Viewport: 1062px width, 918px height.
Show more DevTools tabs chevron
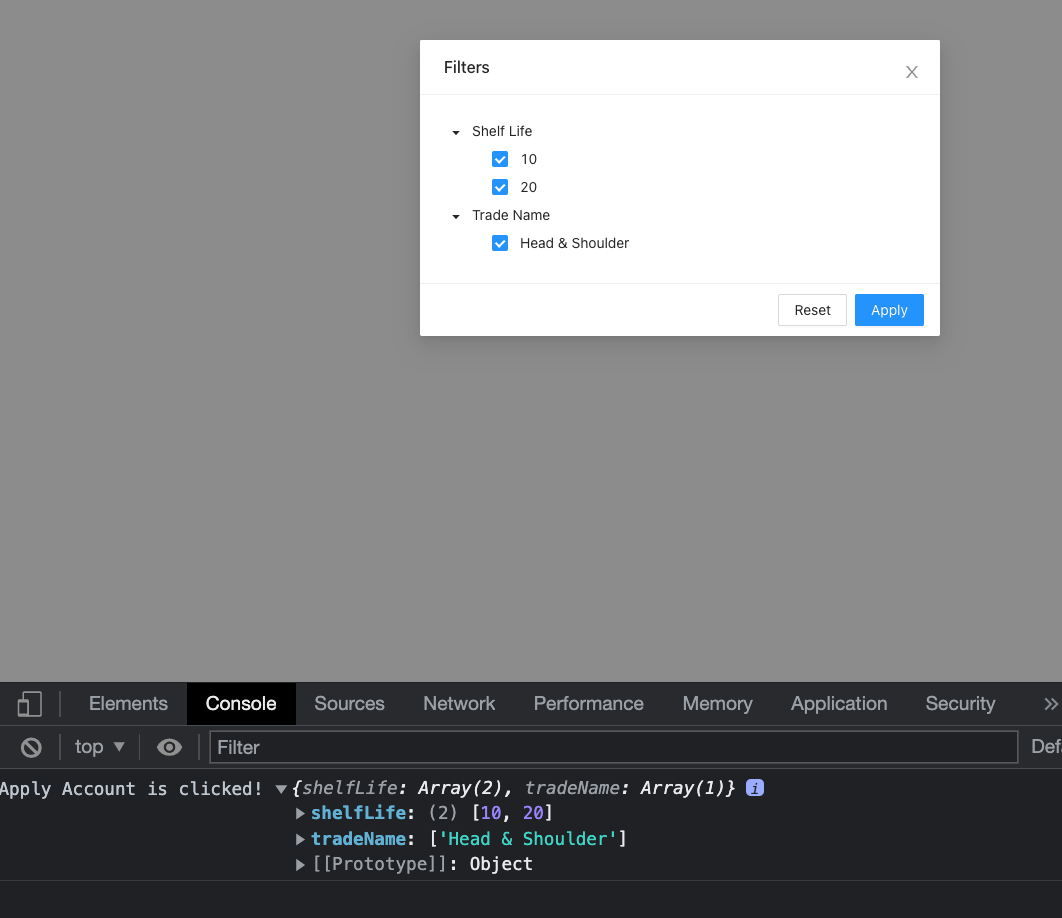point(1050,704)
